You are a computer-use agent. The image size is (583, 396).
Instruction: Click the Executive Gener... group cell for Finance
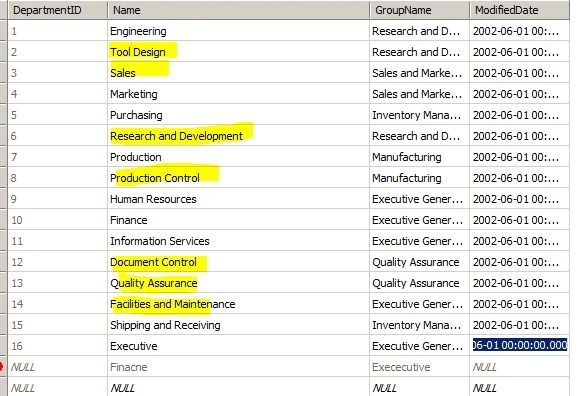(x=419, y=220)
